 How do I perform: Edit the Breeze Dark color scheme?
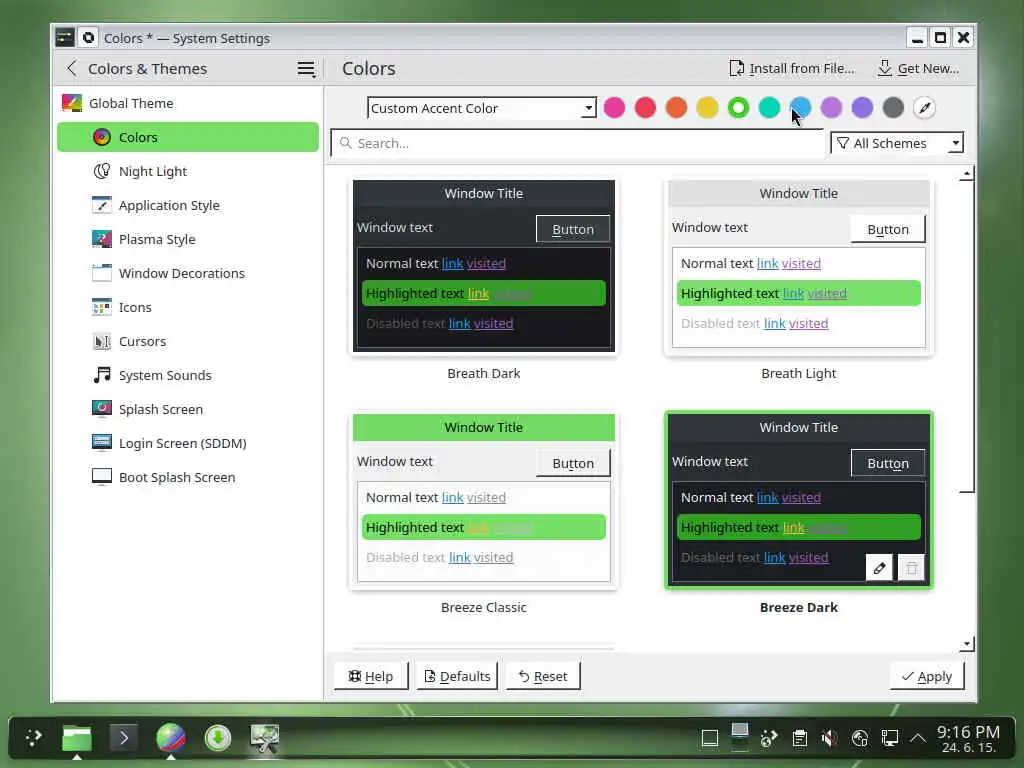click(879, 568)
